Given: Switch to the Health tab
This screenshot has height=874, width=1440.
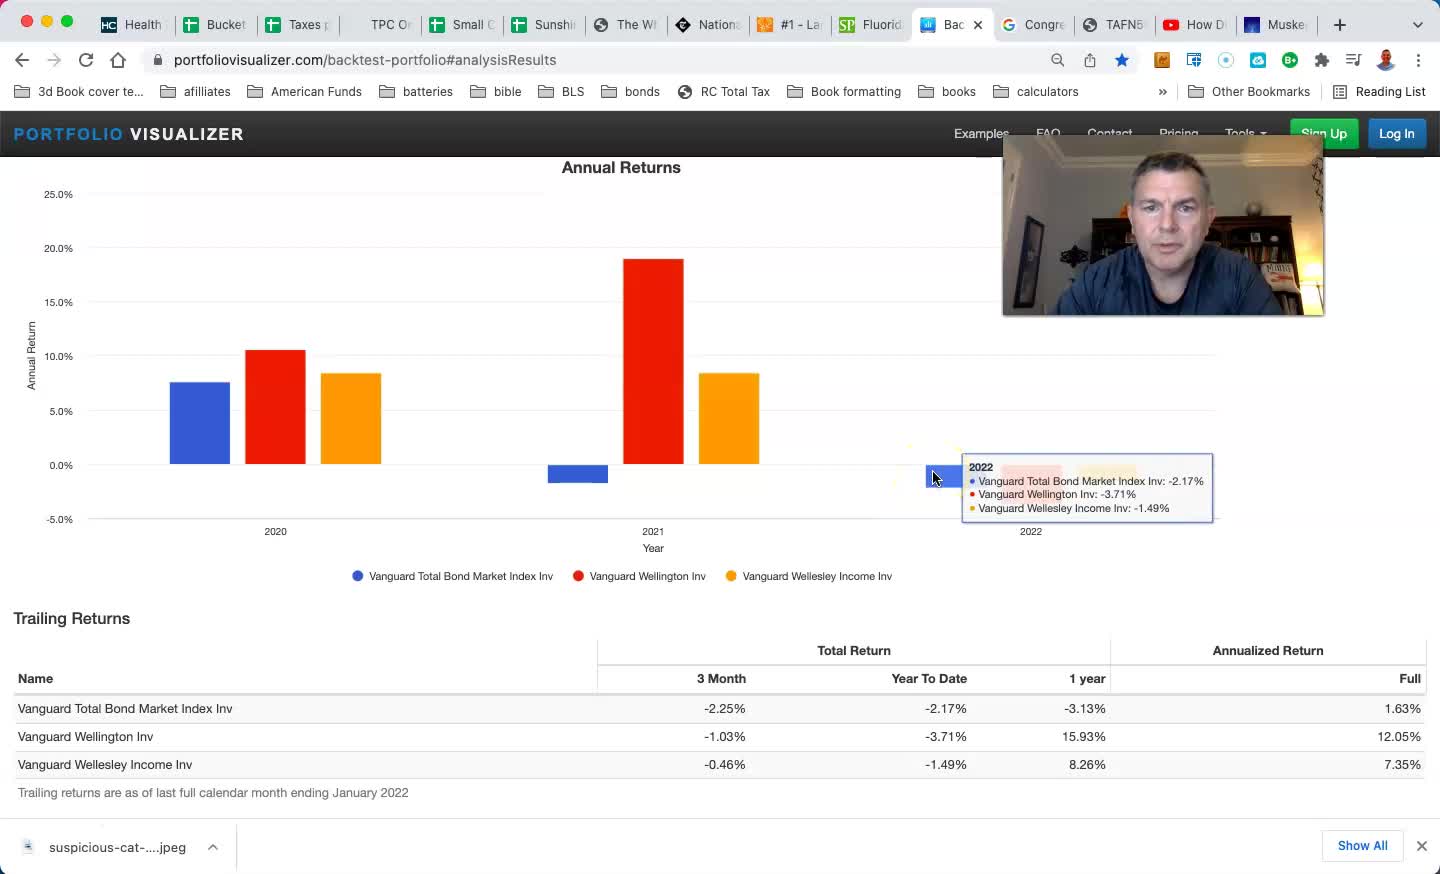Looking at the screenshot, I should [133, 25].
